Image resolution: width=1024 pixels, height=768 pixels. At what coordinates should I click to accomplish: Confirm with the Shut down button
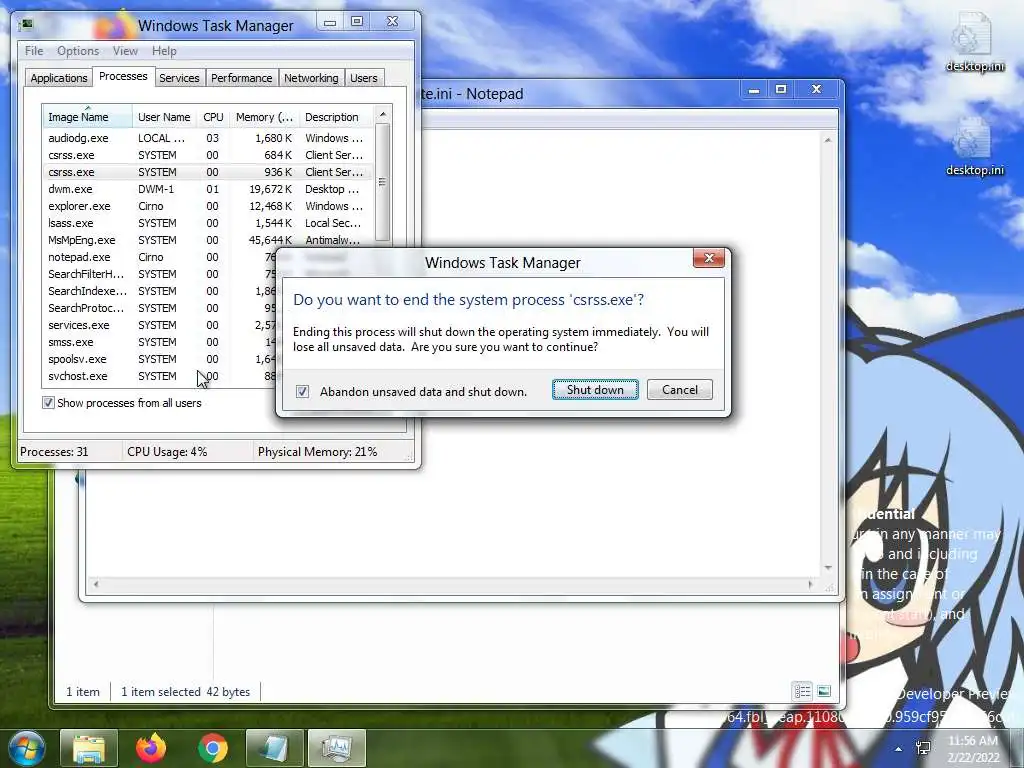595,390
